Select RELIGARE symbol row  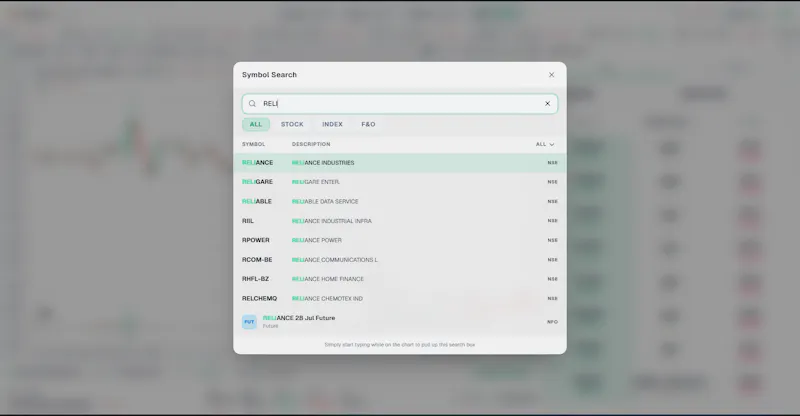399,182
